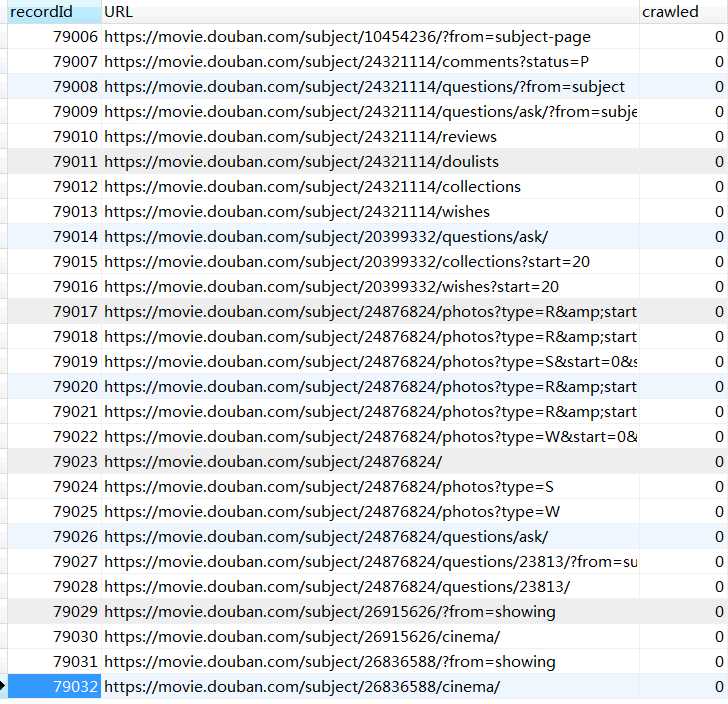Click URL ending 26915626/?from=showing

330,612
